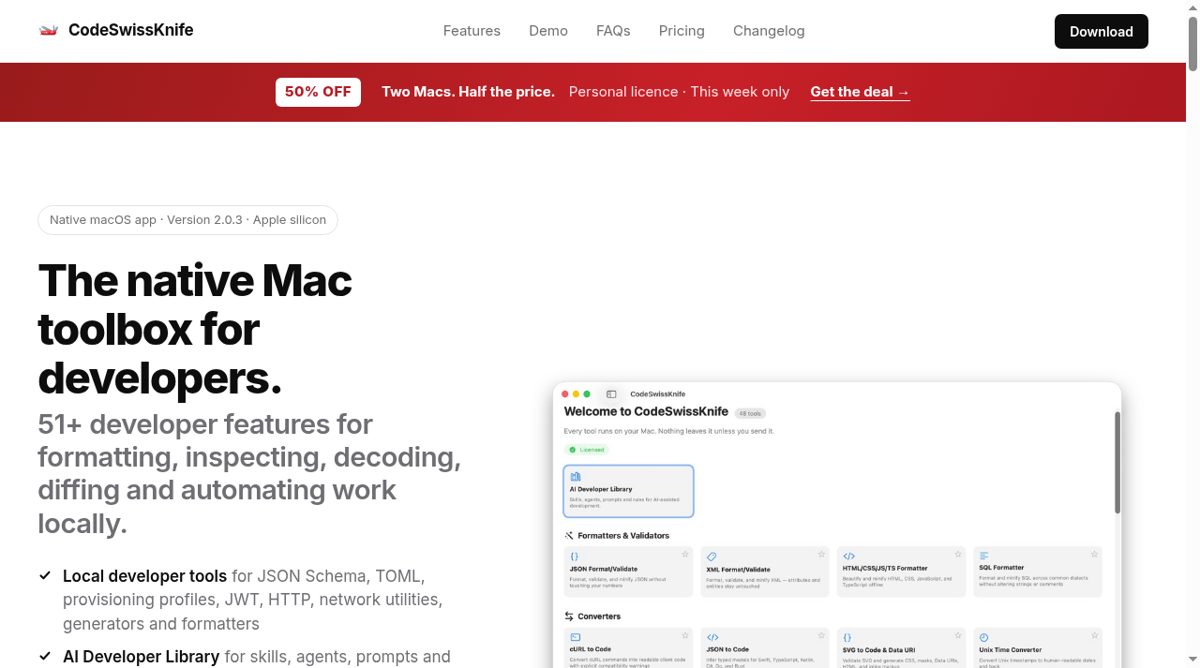Viewport: 1200px width, 668px height.
Task: Star the SQL Formatter tool
Action: click(x=1094, y=553)
